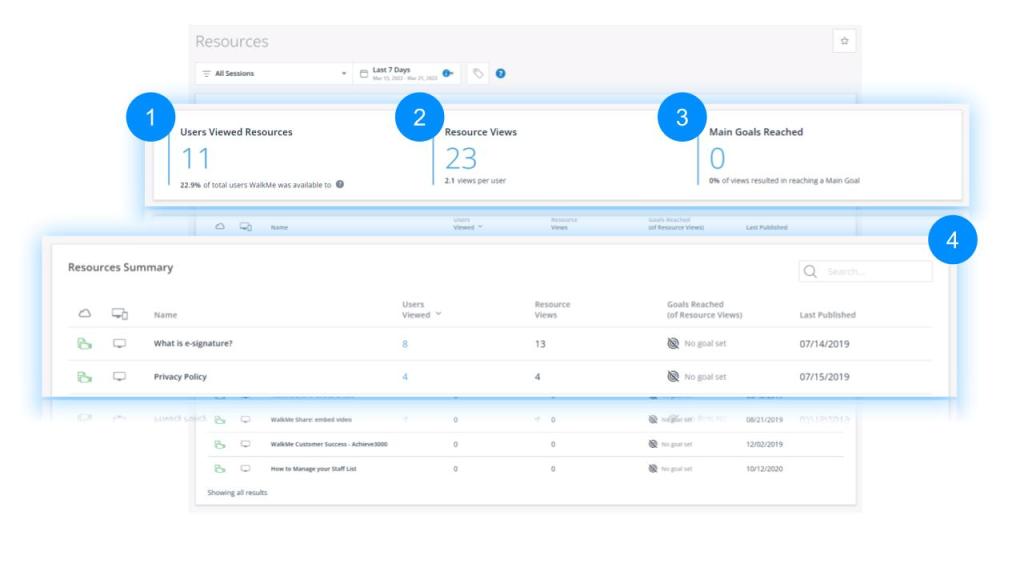The width and height of the screenshot is (1024, 576).
Task: Click the Last Published column header
Action: tap(827, 315)
